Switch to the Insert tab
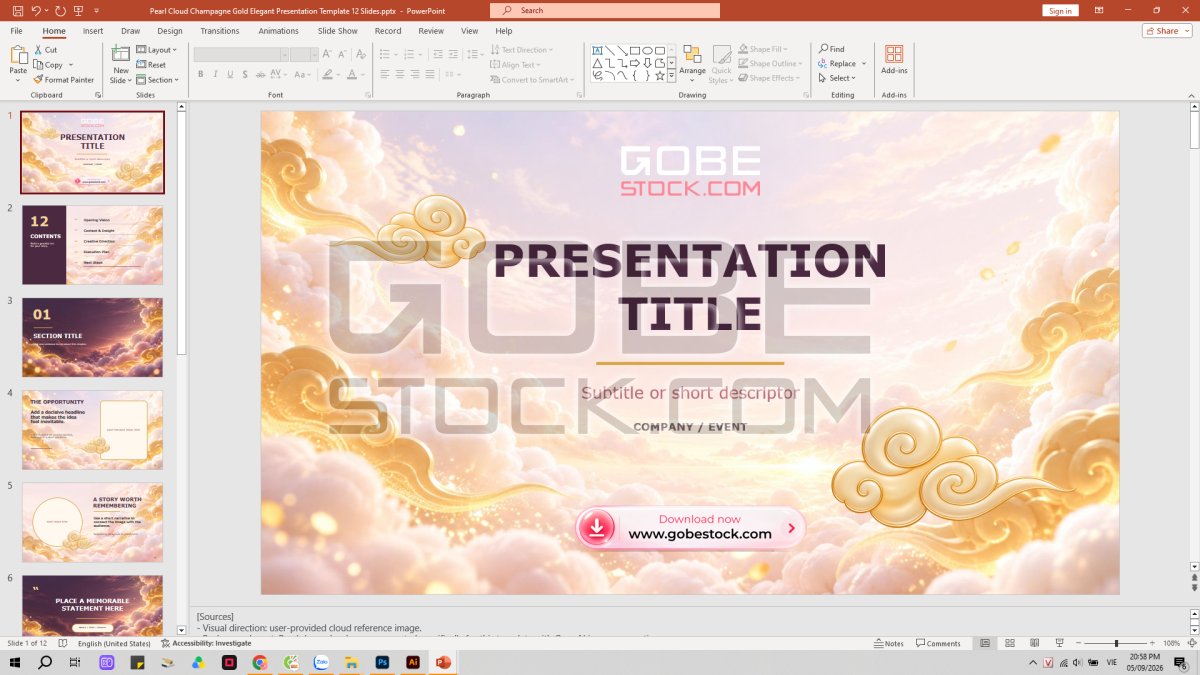Image resolution: width=1200 pixels, height=675 pixels. click(93, 31)
